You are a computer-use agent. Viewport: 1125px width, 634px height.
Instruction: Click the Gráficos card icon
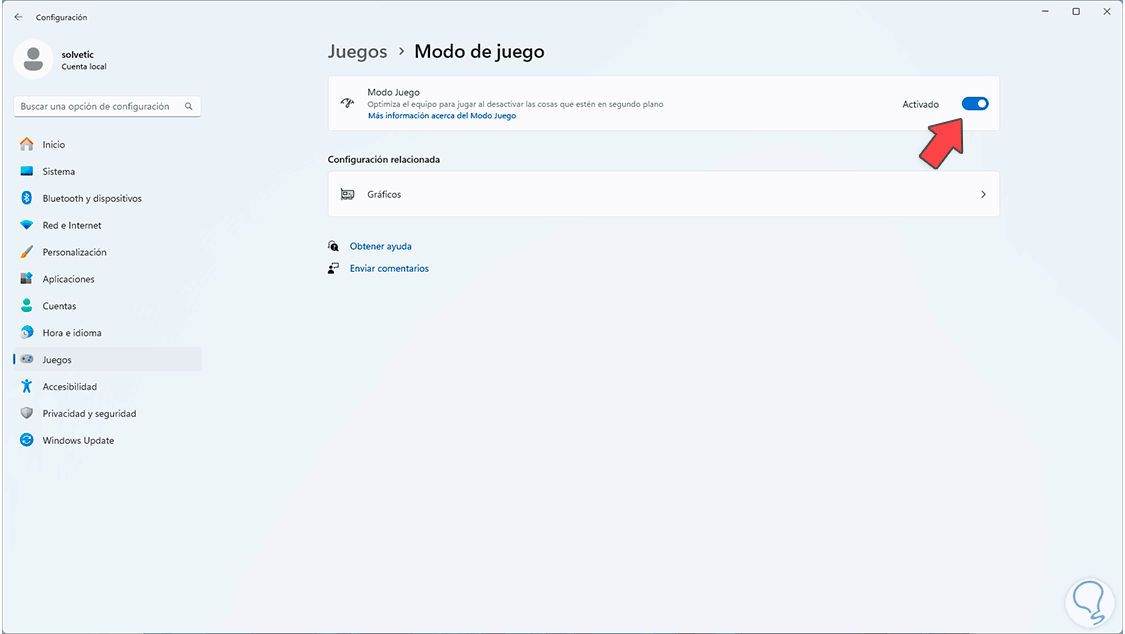point(347,194)
